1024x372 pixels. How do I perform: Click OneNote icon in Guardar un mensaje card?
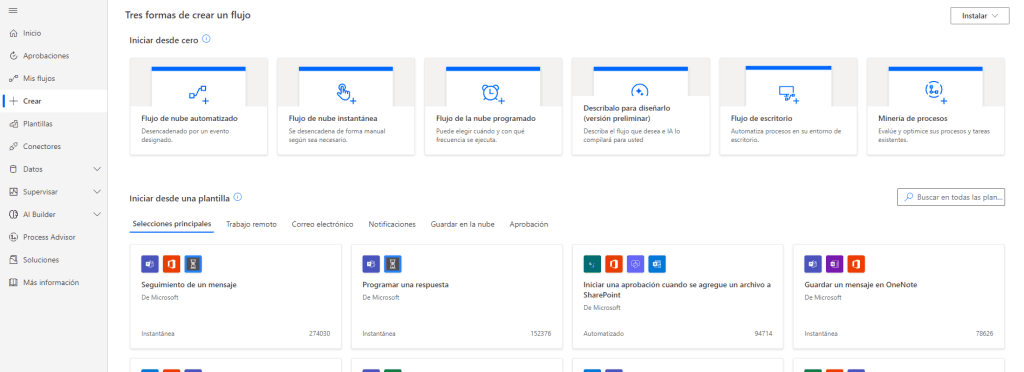[x=835, y=264]
